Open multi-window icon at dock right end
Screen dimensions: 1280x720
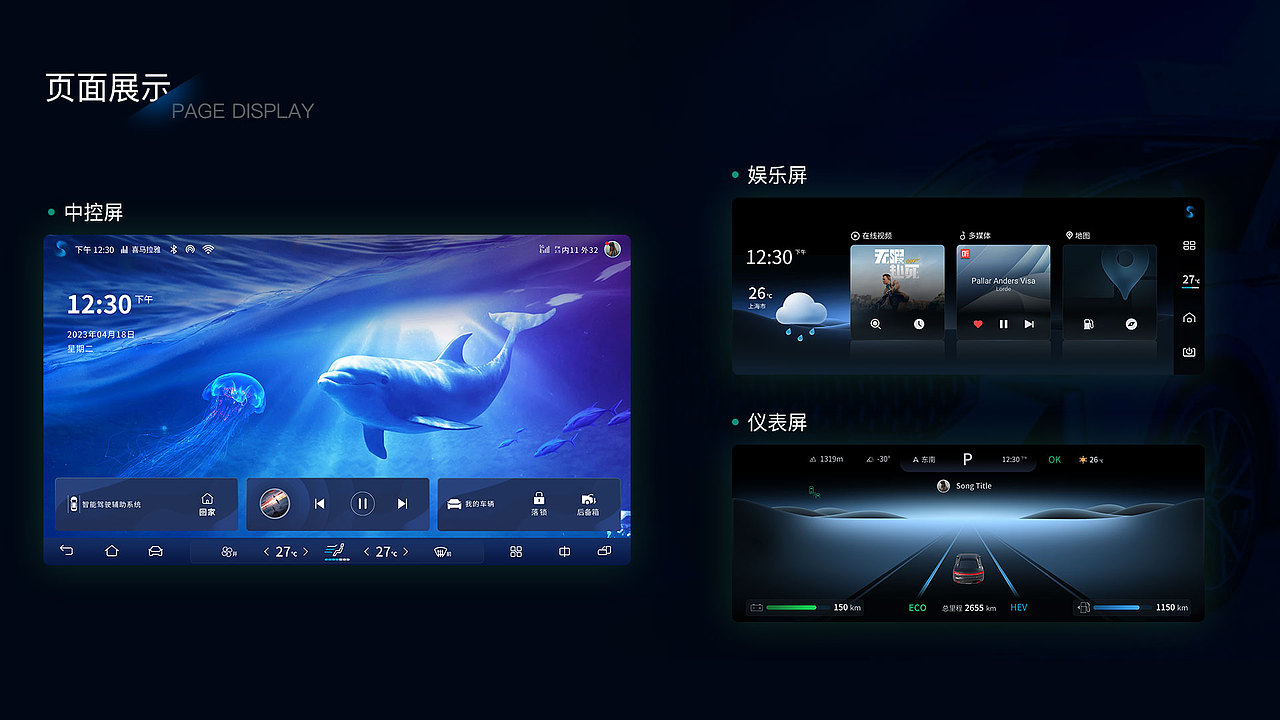(604, 551)
